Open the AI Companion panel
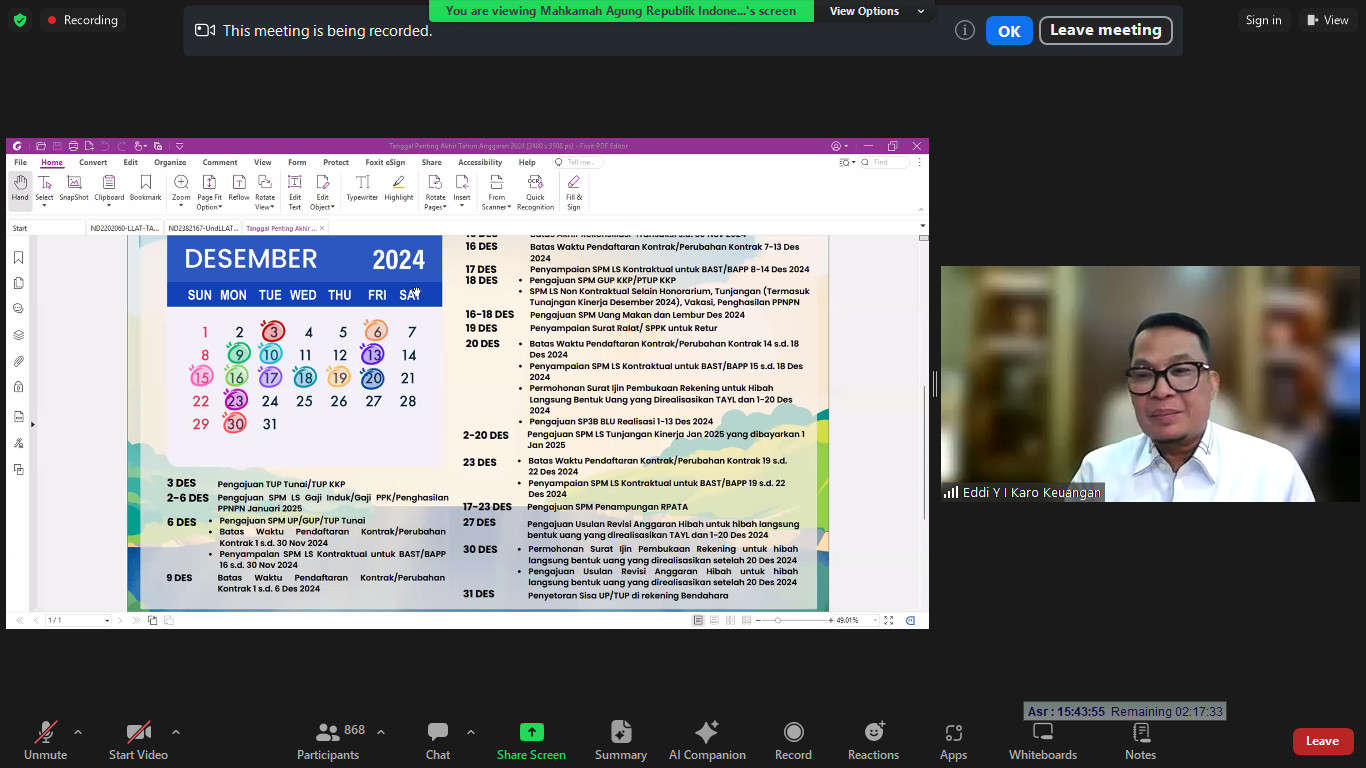 (x=707, y=740)
